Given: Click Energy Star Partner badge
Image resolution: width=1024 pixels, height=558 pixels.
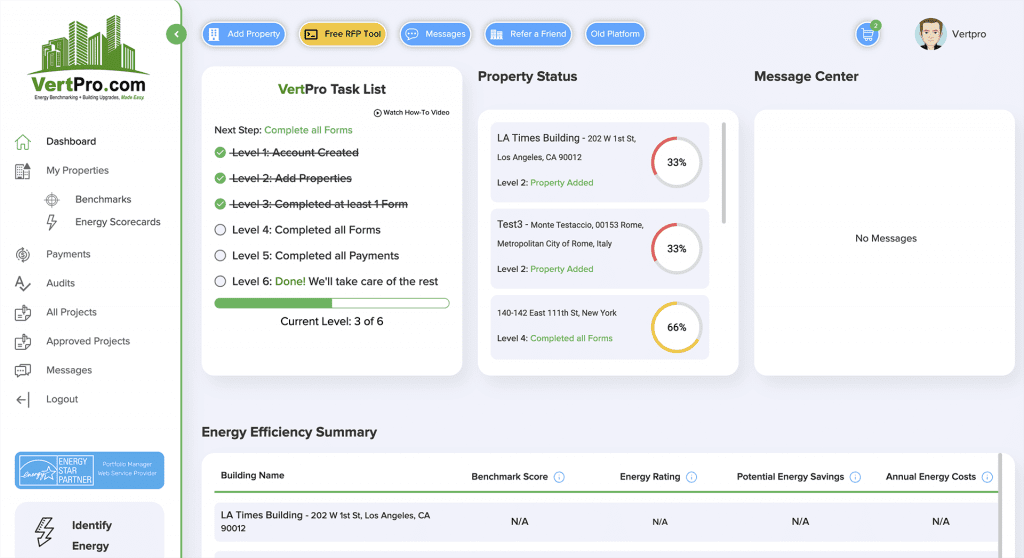Looking at the screenshot, I should [x=89, y=470].
